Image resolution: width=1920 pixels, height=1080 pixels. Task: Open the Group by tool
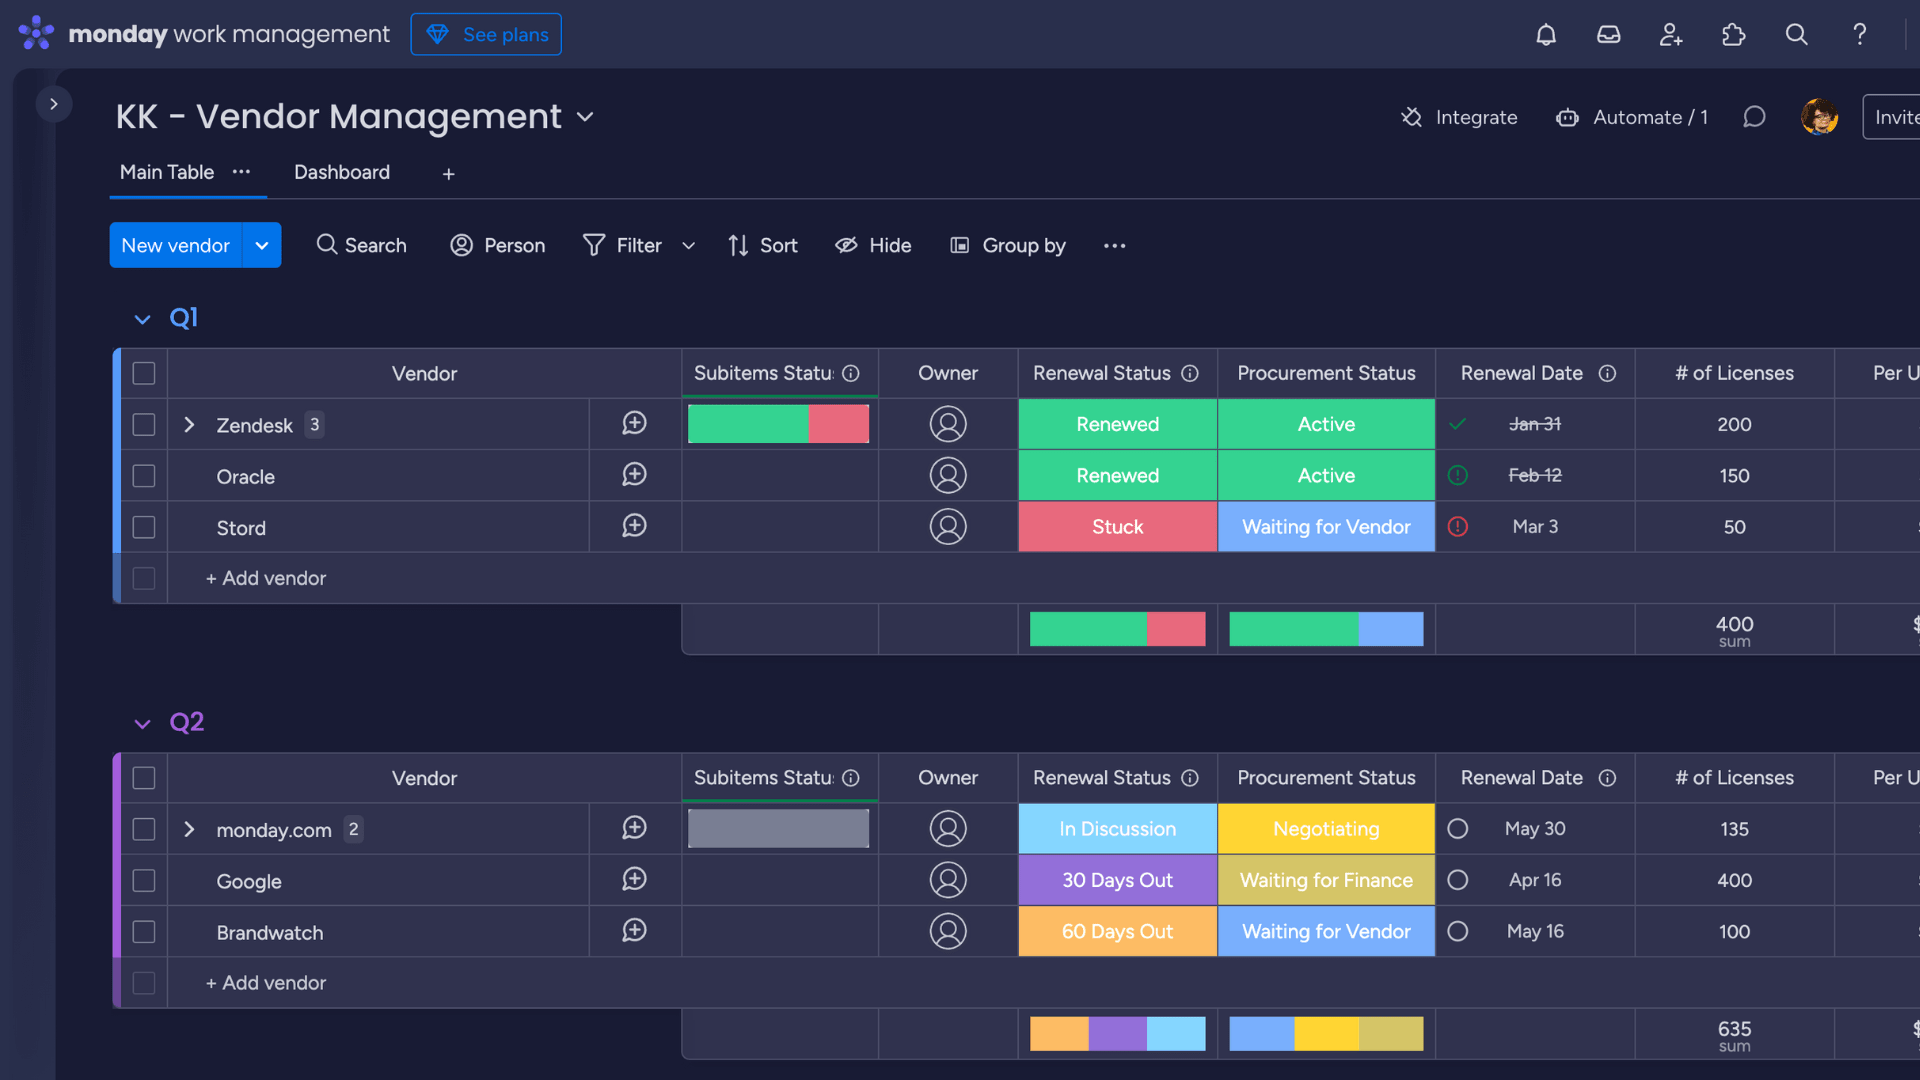1007,245
